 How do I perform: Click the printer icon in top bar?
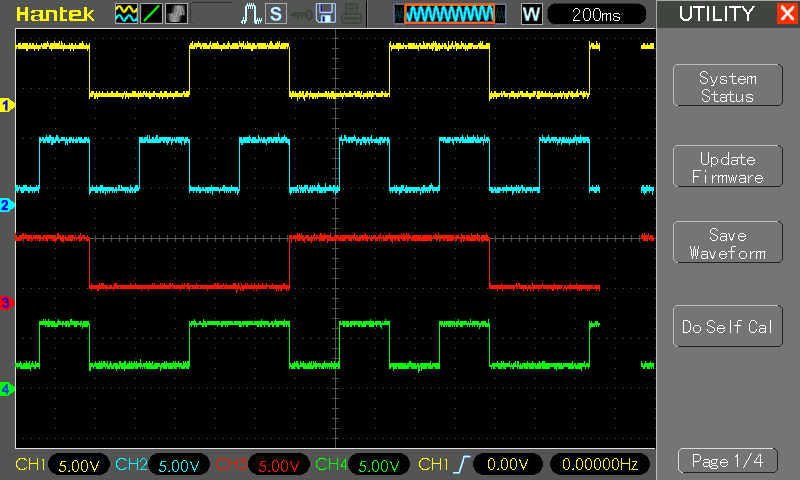(x=349, y=14)
